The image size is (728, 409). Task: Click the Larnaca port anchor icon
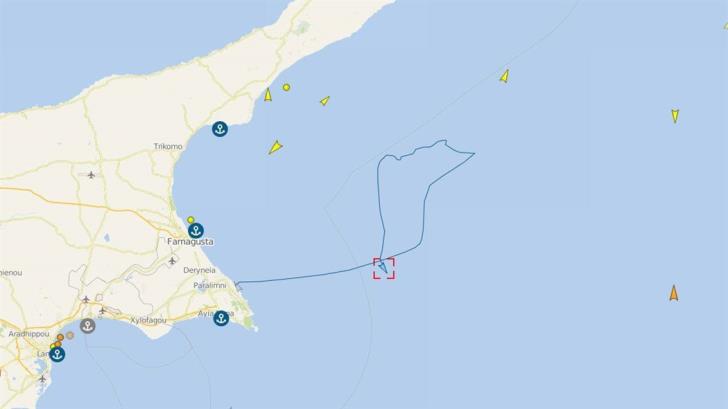click(x=58, y=354)
